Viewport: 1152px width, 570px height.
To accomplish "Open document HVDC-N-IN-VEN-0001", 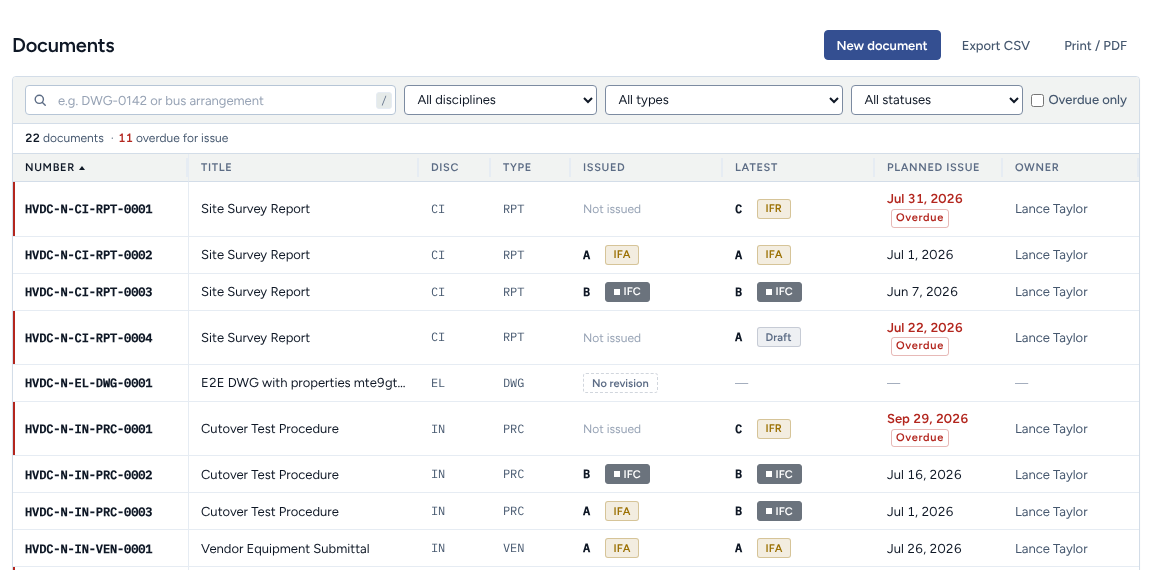I will point(88,549).
